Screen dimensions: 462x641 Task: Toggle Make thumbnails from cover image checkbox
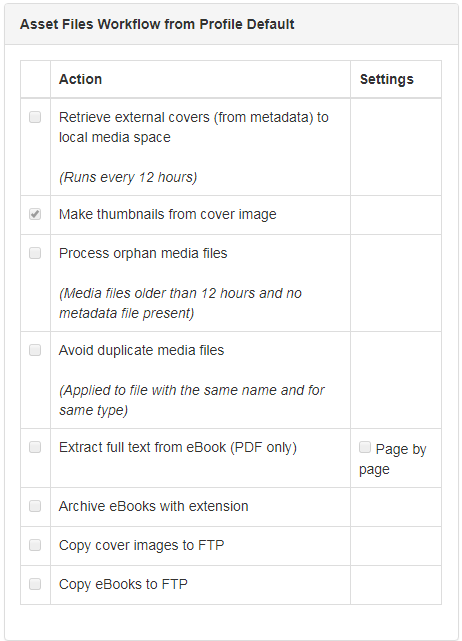point(35,214)
